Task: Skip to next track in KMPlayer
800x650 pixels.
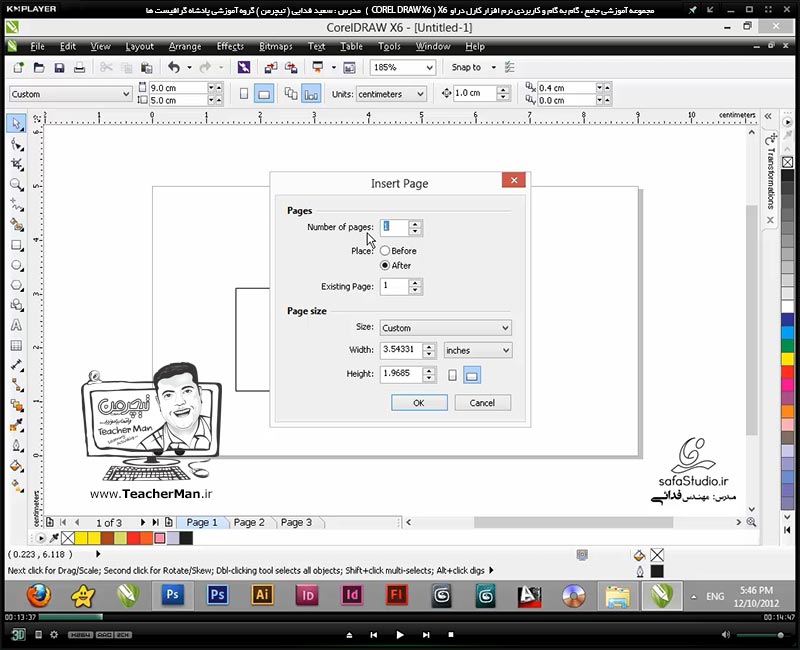Action: (x=426, y=635)
